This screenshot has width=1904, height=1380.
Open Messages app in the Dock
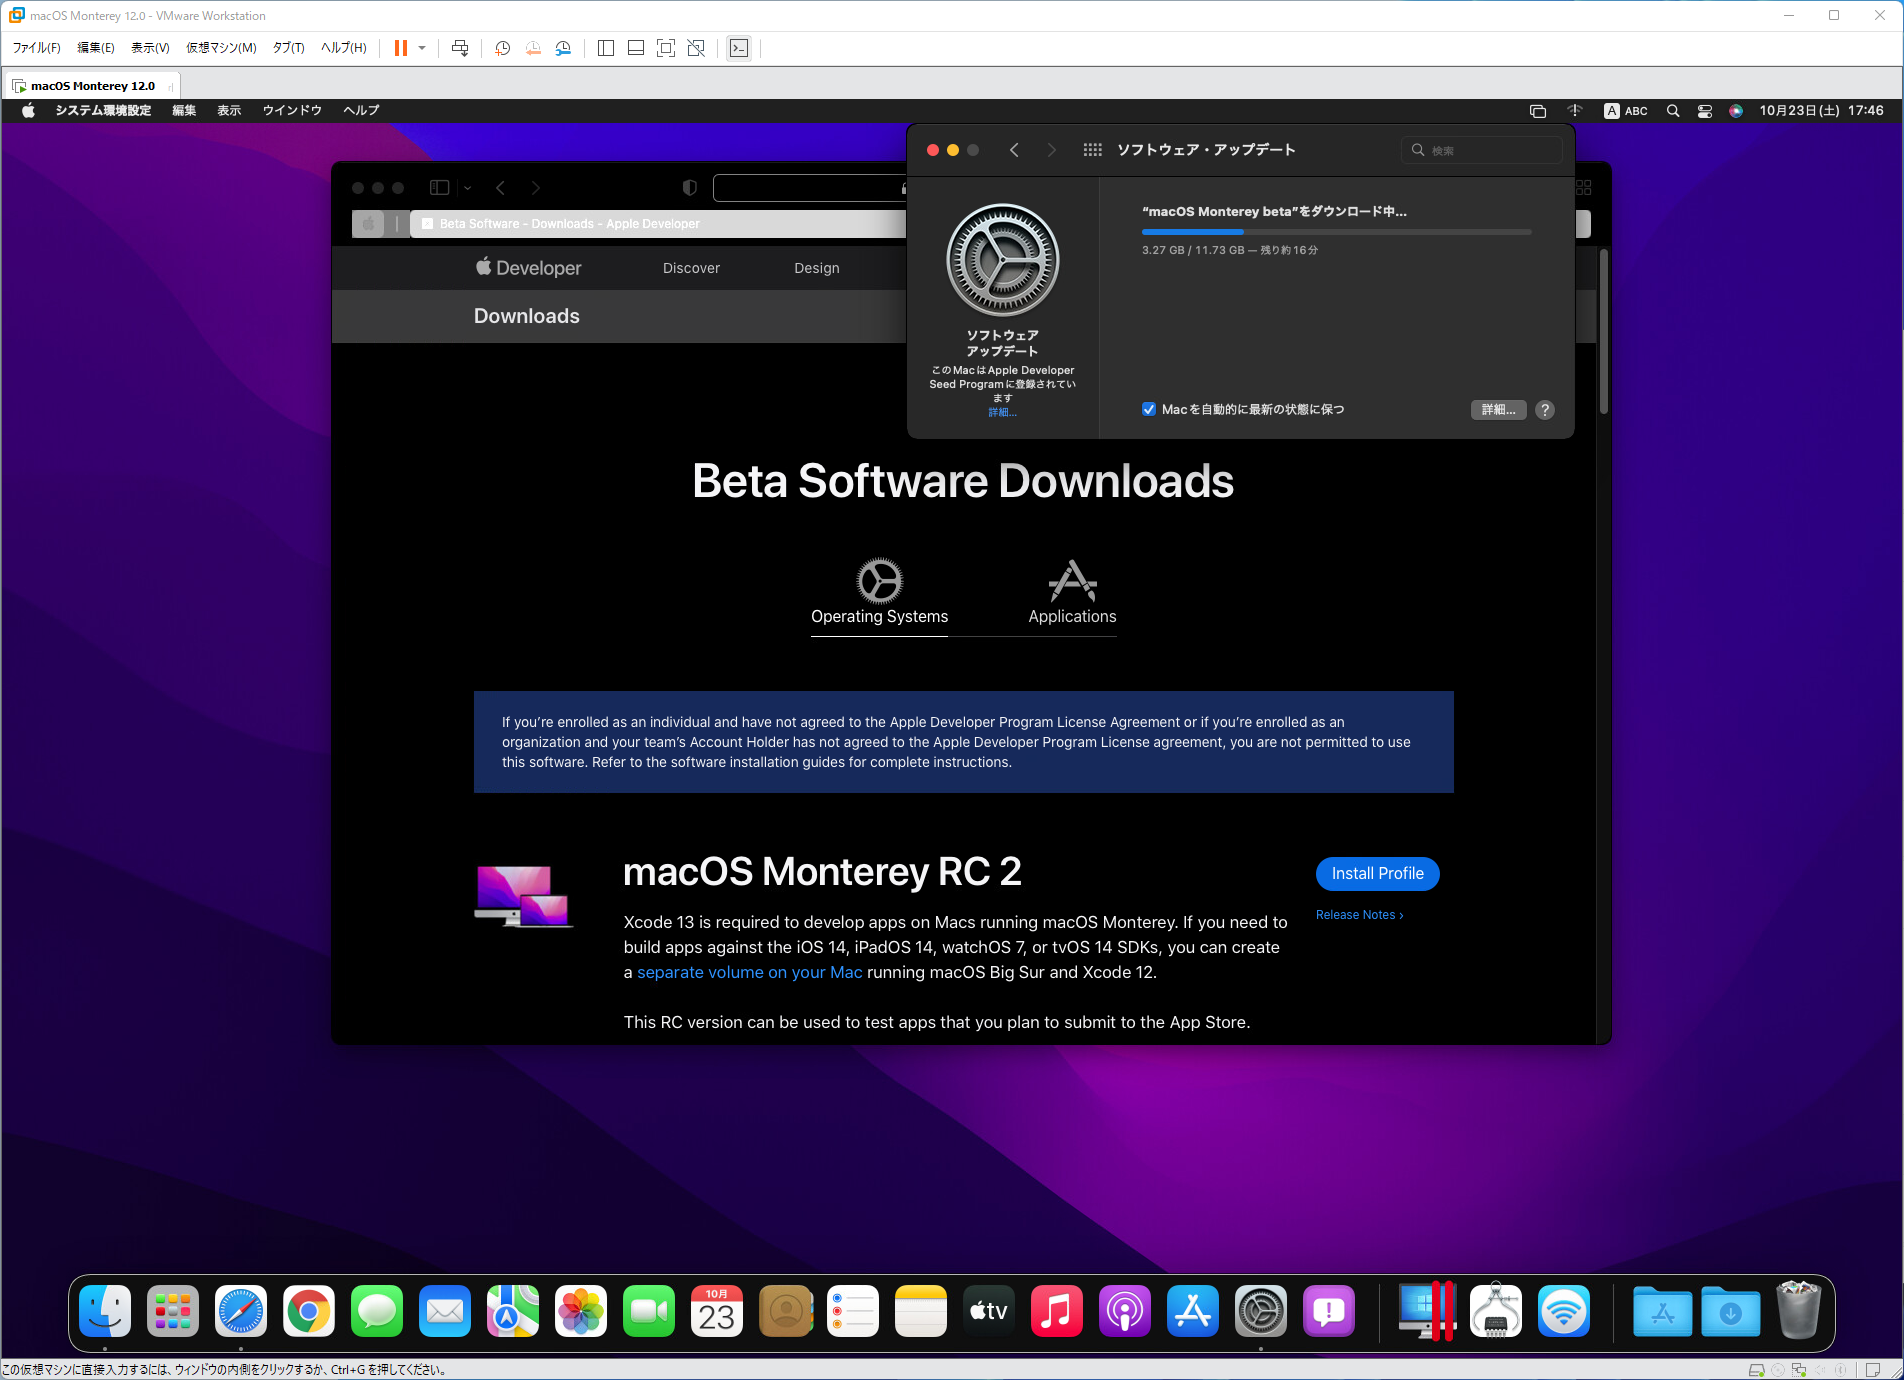(377, 1311)
